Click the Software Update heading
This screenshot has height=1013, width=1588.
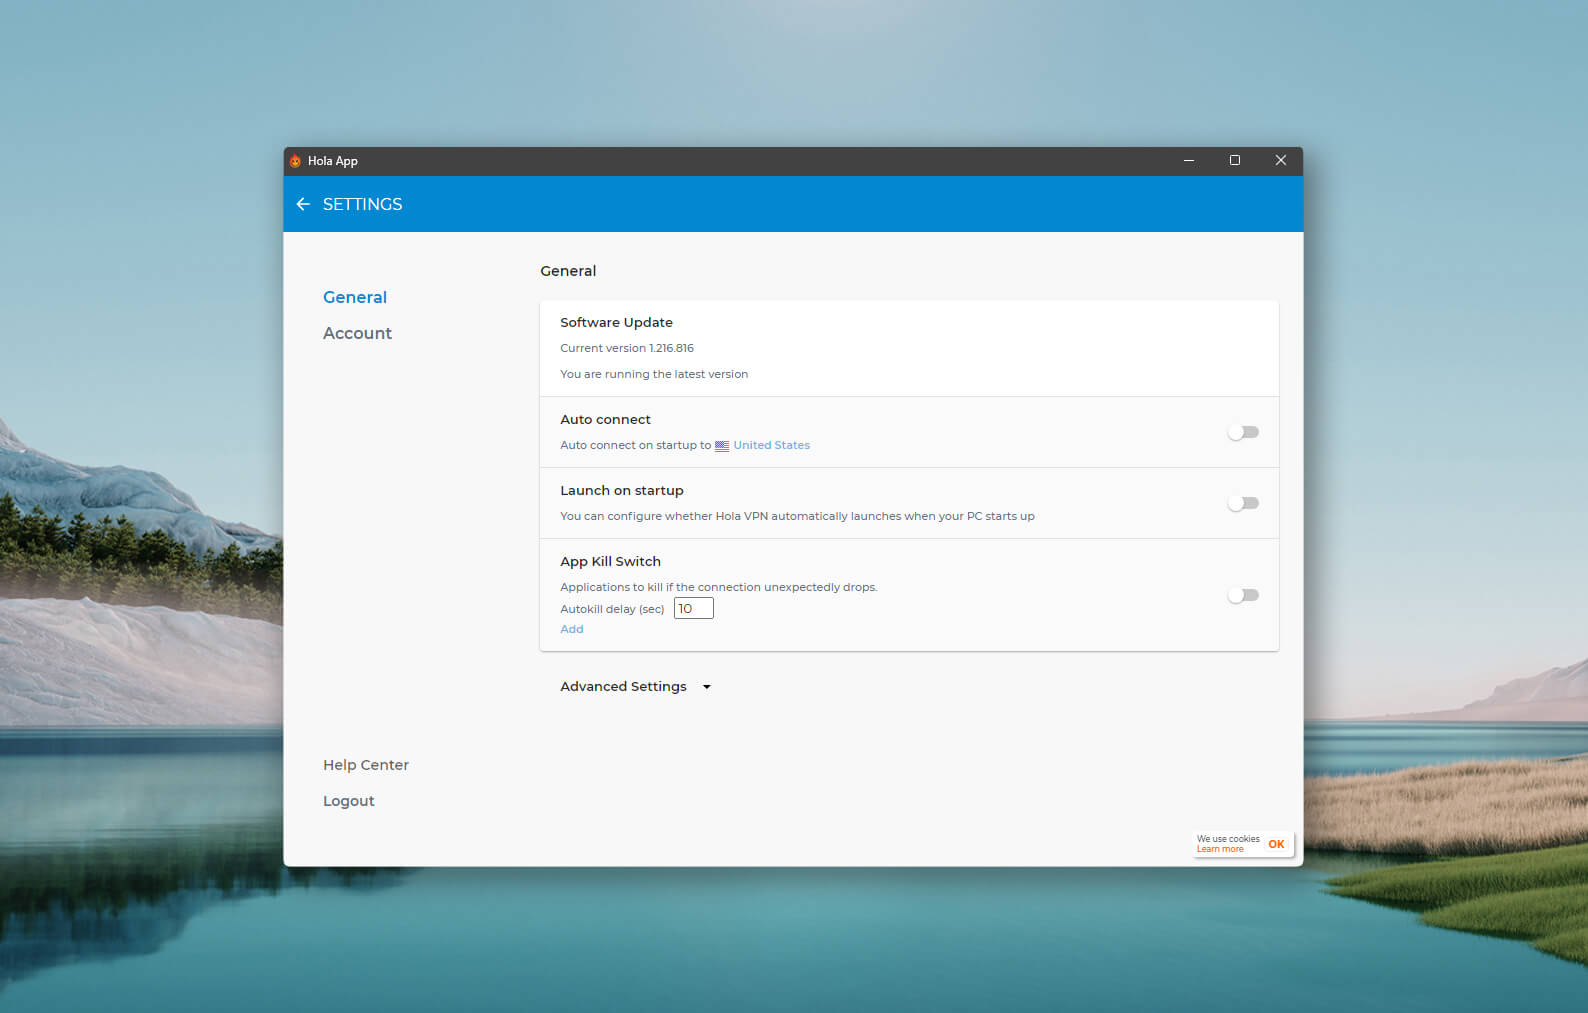tap(616, 322)
